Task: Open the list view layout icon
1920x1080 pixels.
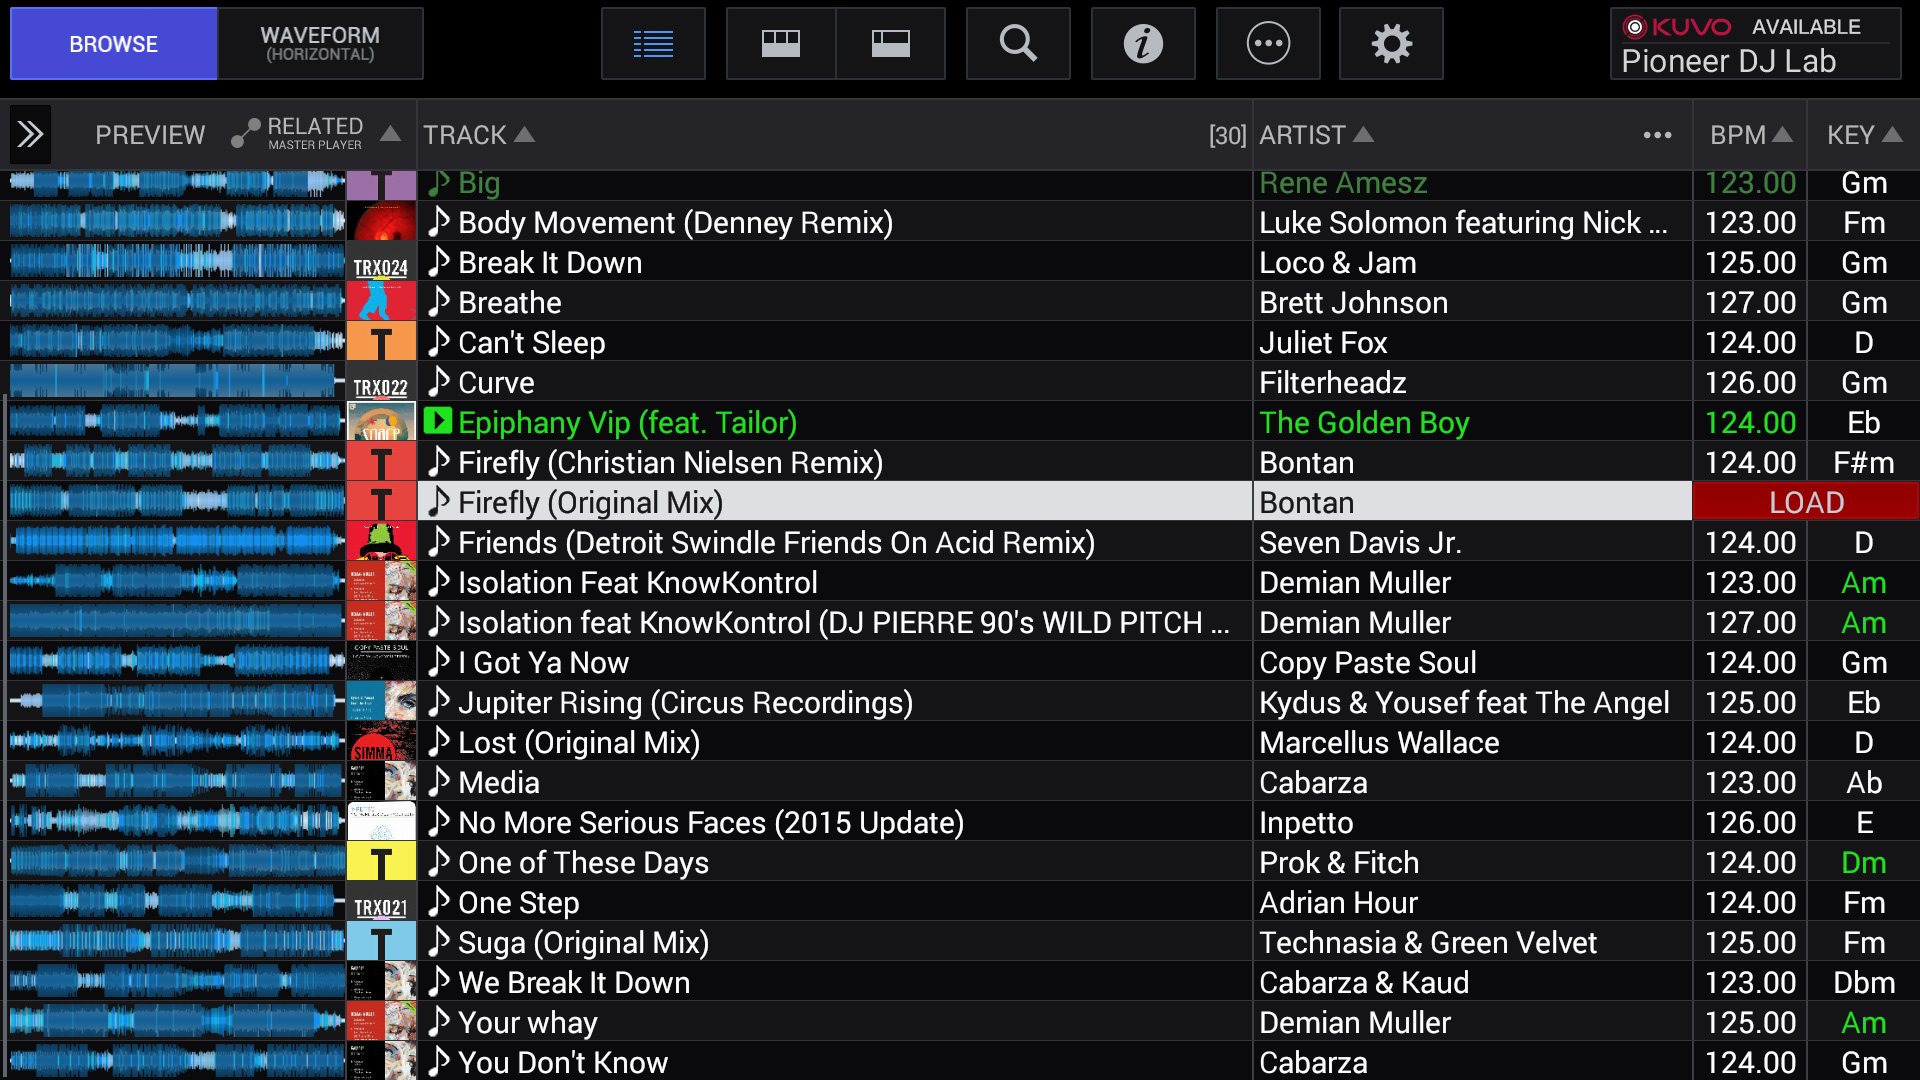Action: (x=654, y=44)
